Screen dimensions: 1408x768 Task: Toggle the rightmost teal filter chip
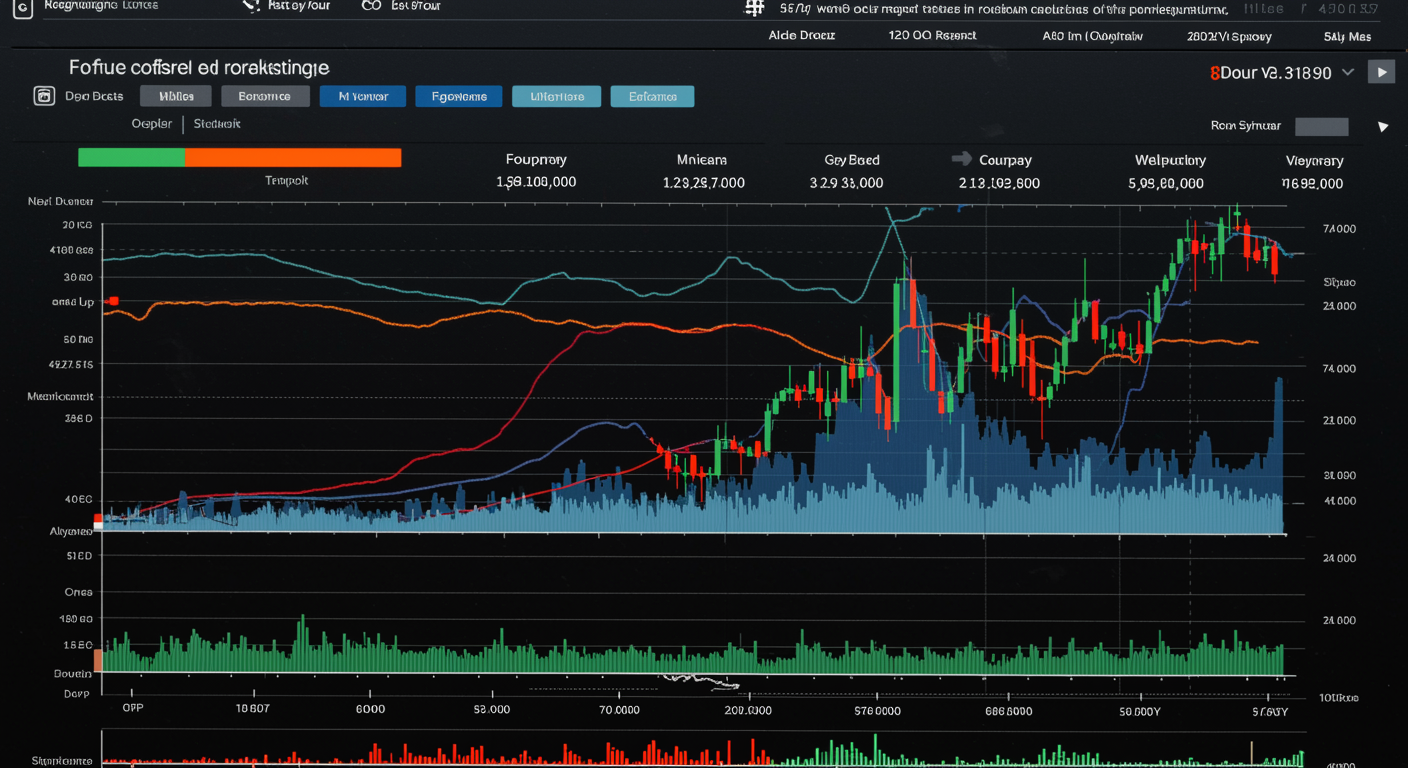pos(652,96)
